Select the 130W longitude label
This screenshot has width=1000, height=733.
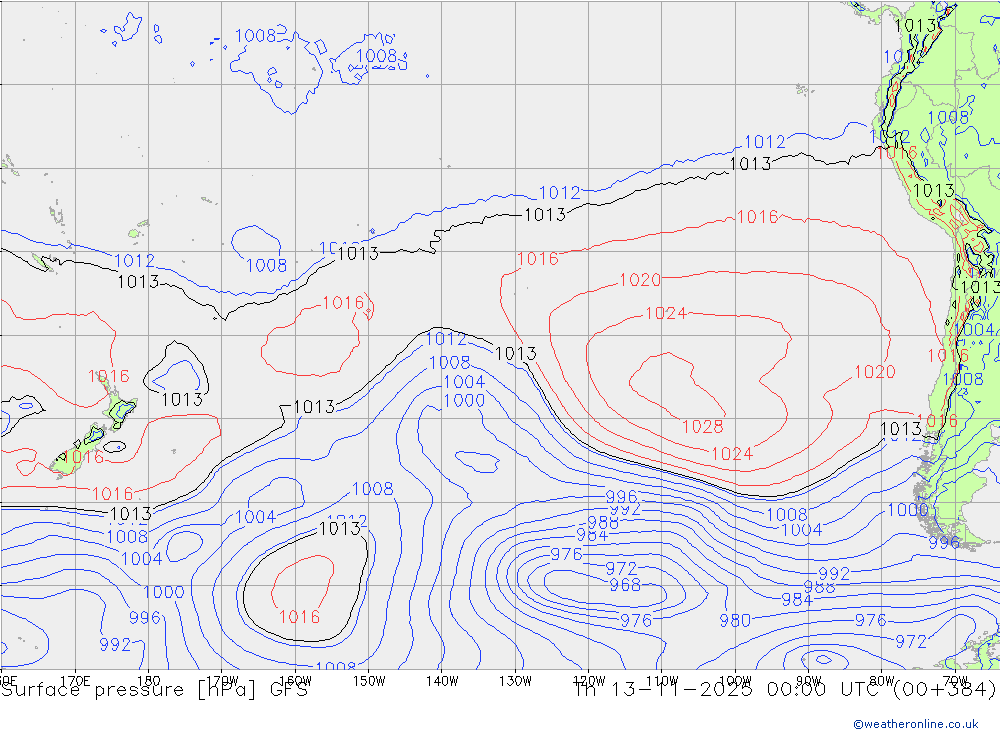tap(515, 681)
